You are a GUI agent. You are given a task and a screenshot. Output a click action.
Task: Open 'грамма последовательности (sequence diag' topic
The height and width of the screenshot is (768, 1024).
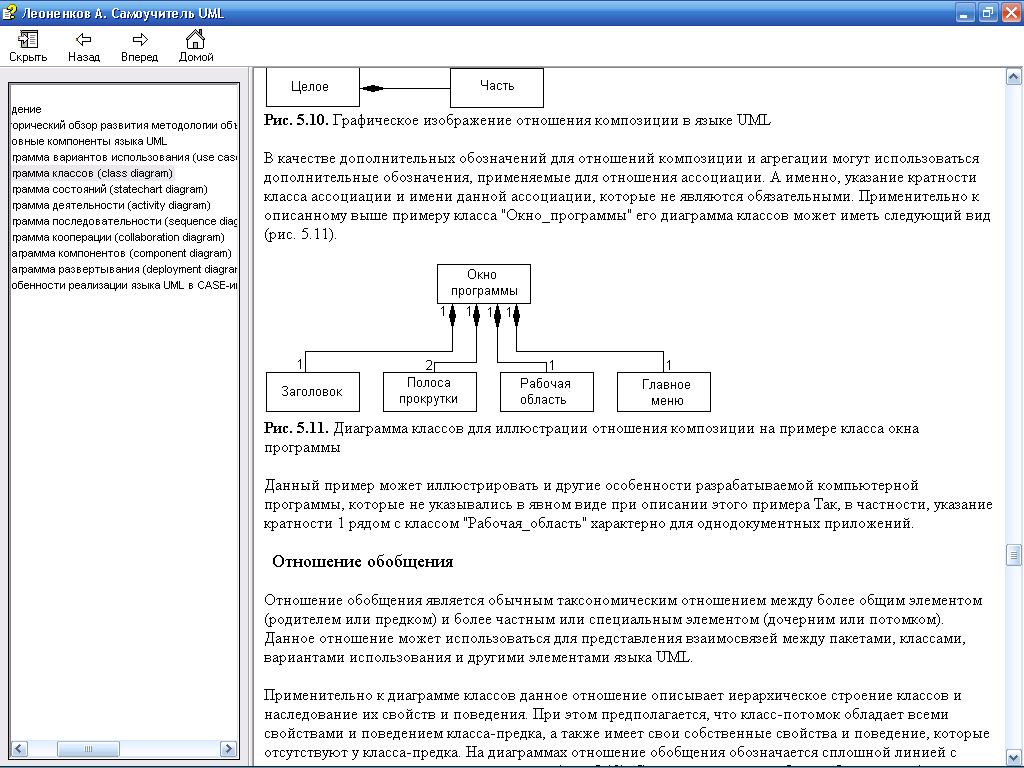click(124, 221)
